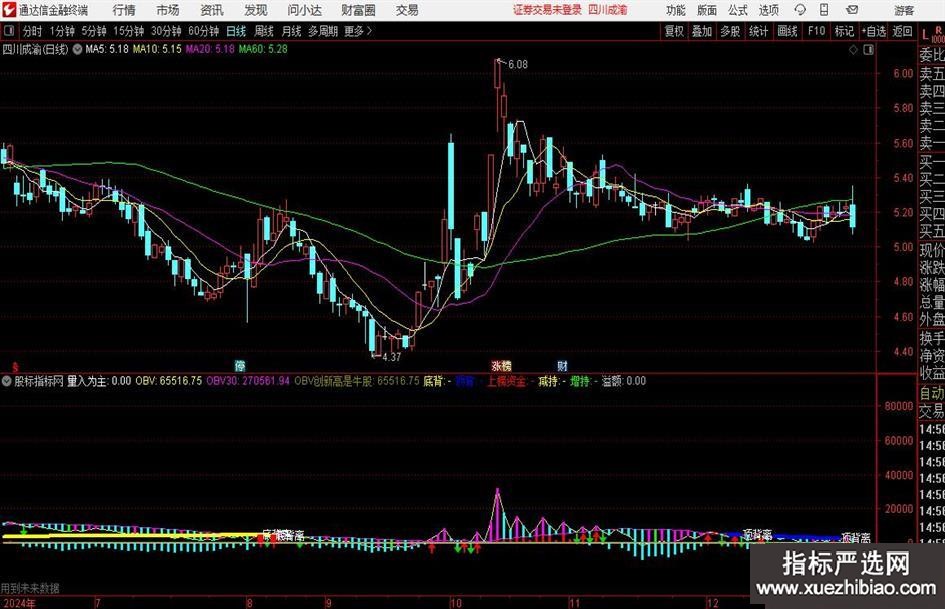
Task: Open the 公式 formula menu
Action: pos(738,10)
